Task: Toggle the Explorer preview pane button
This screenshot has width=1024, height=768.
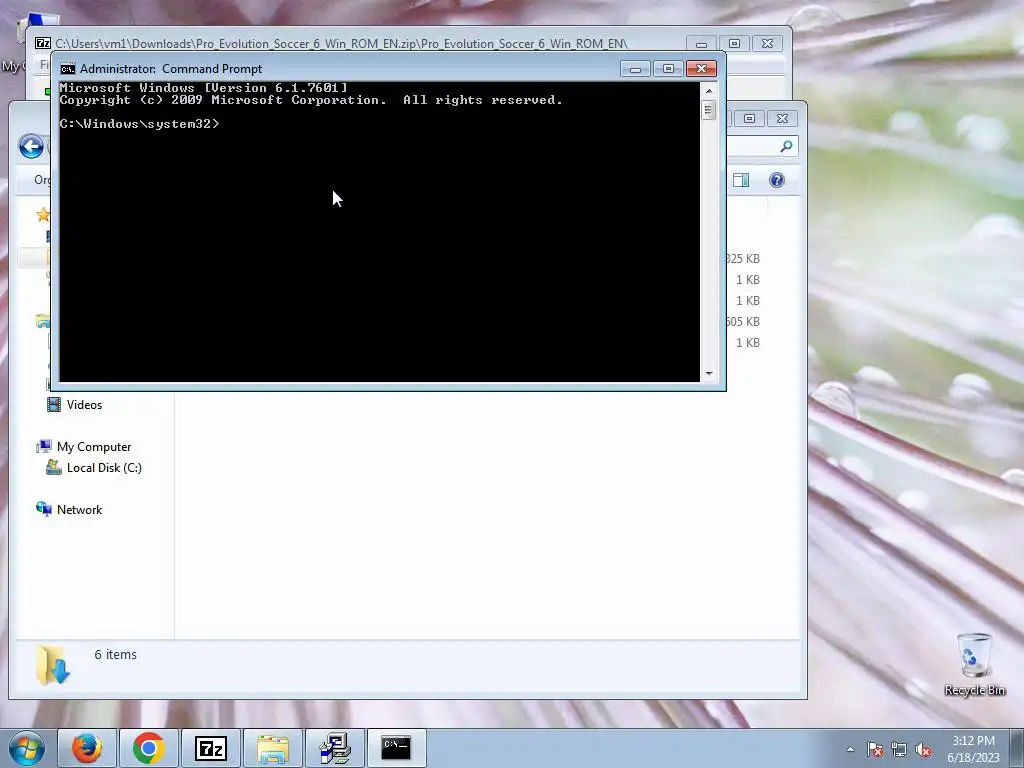Action: point(741,180)
